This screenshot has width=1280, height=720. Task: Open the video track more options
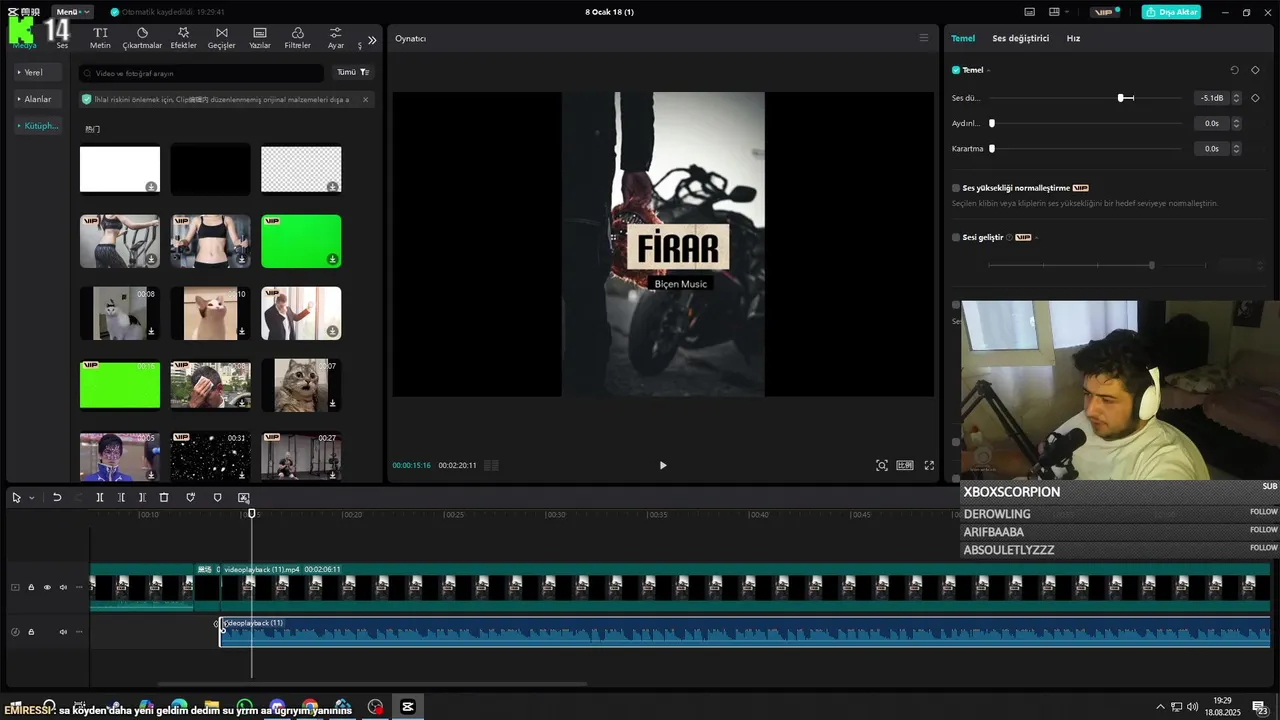[79, 587]
